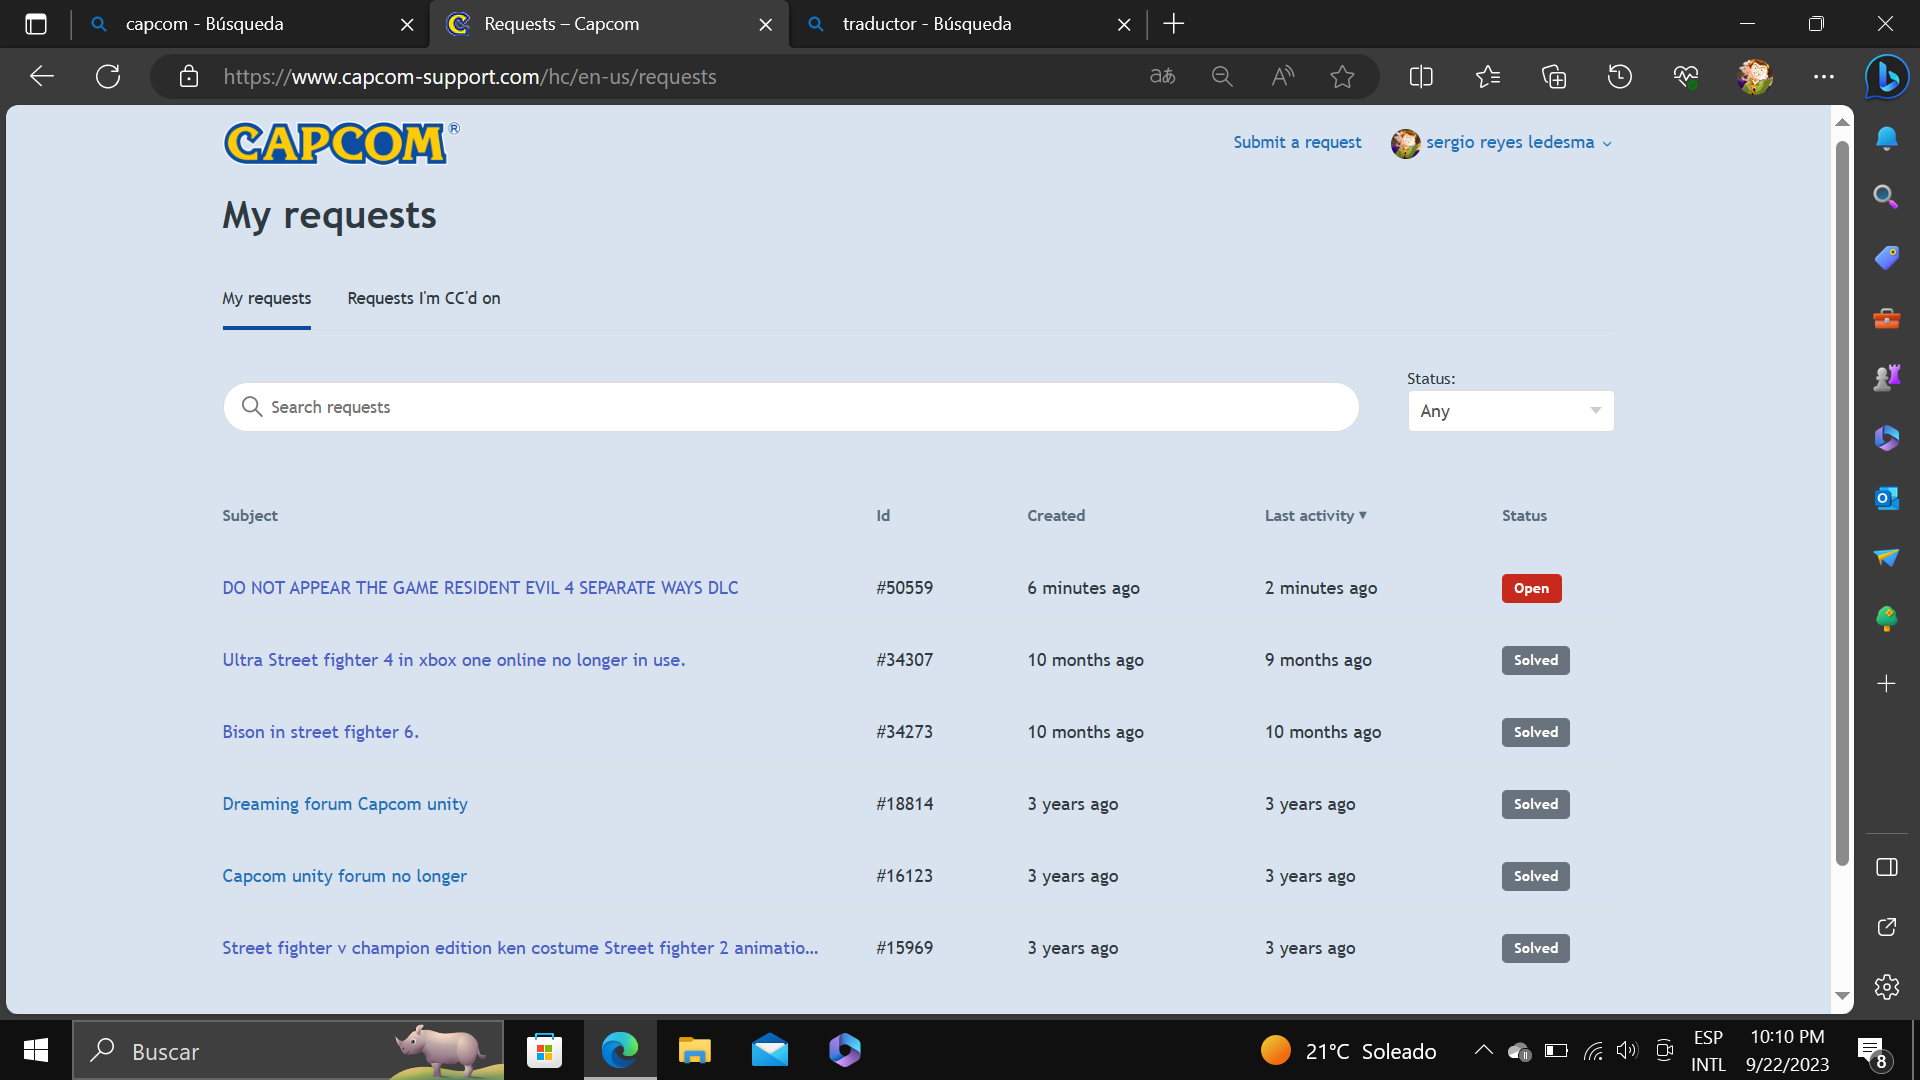Start Read Aloud from address bar
Viewport: 1920px width, 1080px height.
coord(1282,77)
